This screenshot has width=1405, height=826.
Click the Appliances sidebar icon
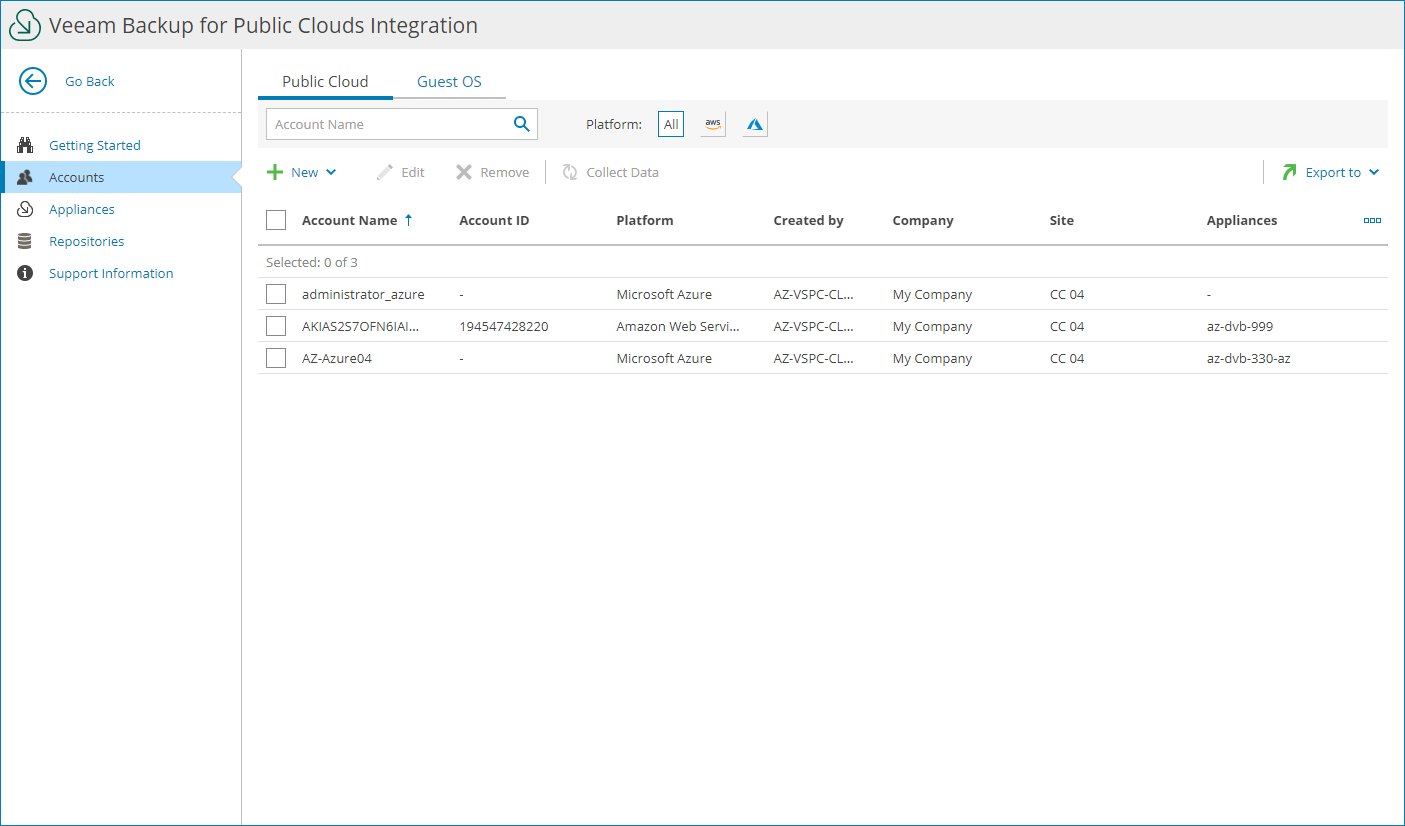[26, 209]
